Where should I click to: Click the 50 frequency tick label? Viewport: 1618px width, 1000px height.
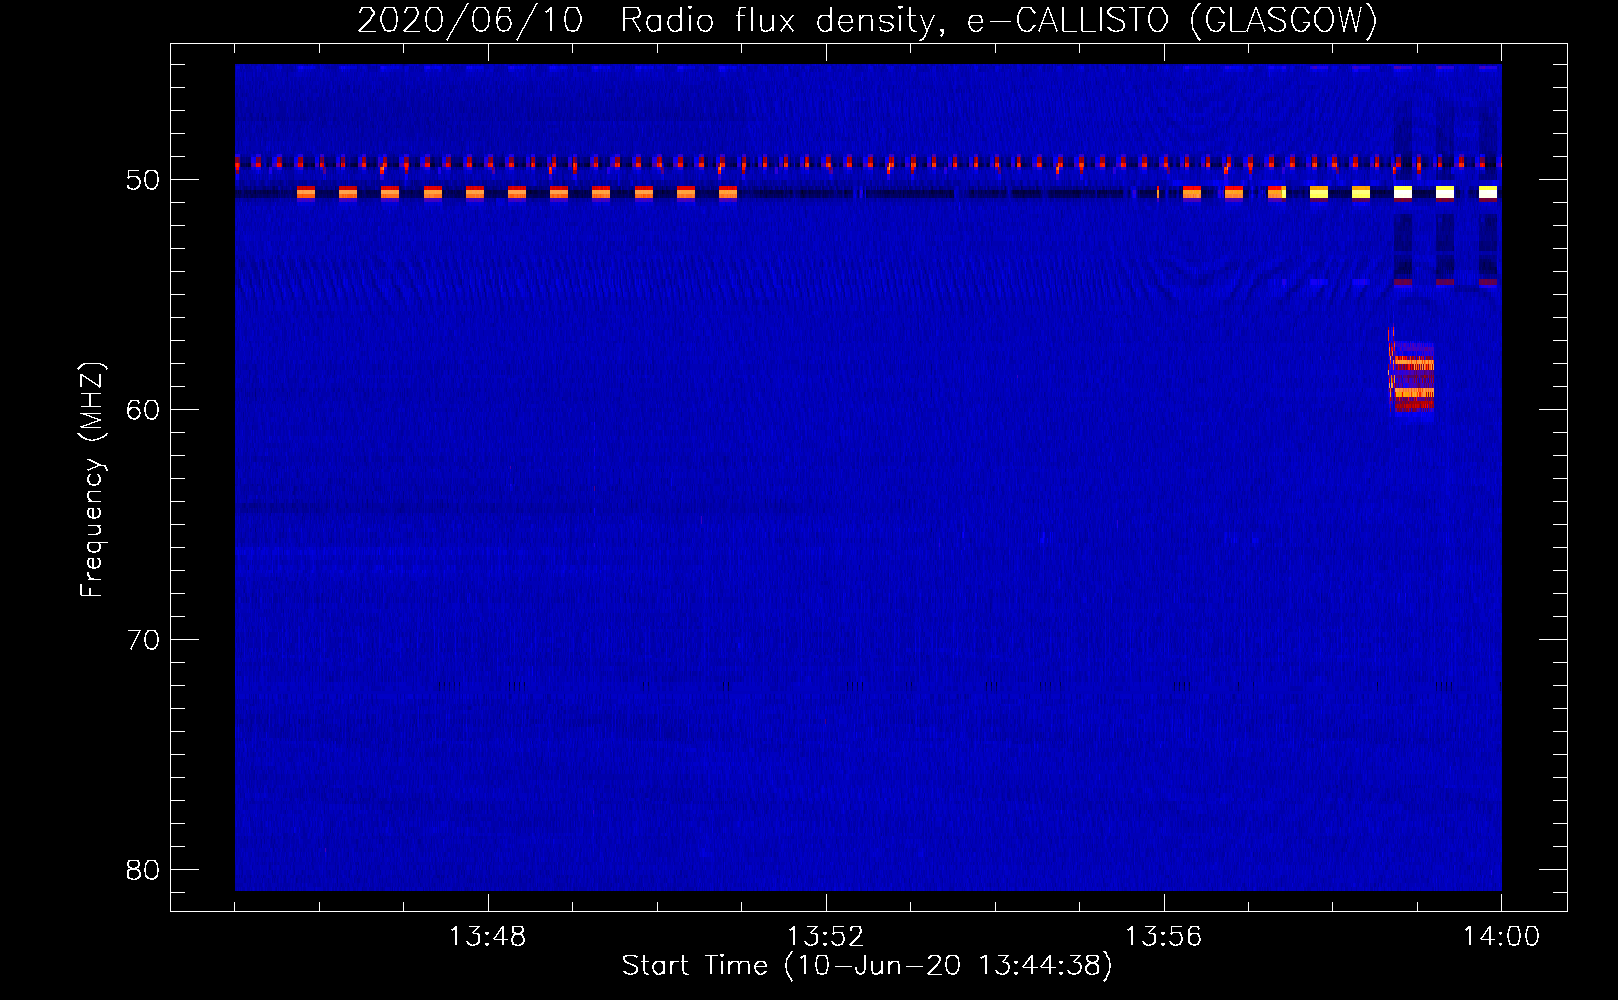144,181
